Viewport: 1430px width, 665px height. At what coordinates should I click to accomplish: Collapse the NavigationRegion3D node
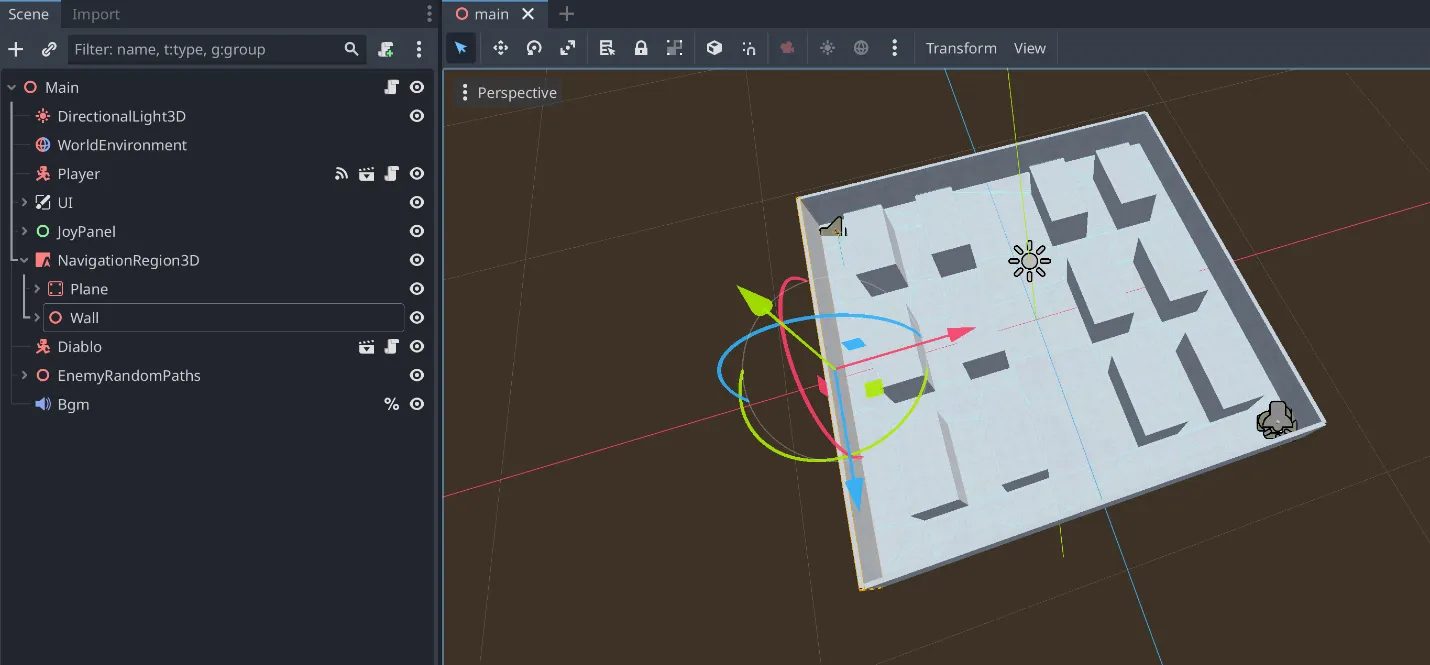pyautogui.click(x=25, y=261)
